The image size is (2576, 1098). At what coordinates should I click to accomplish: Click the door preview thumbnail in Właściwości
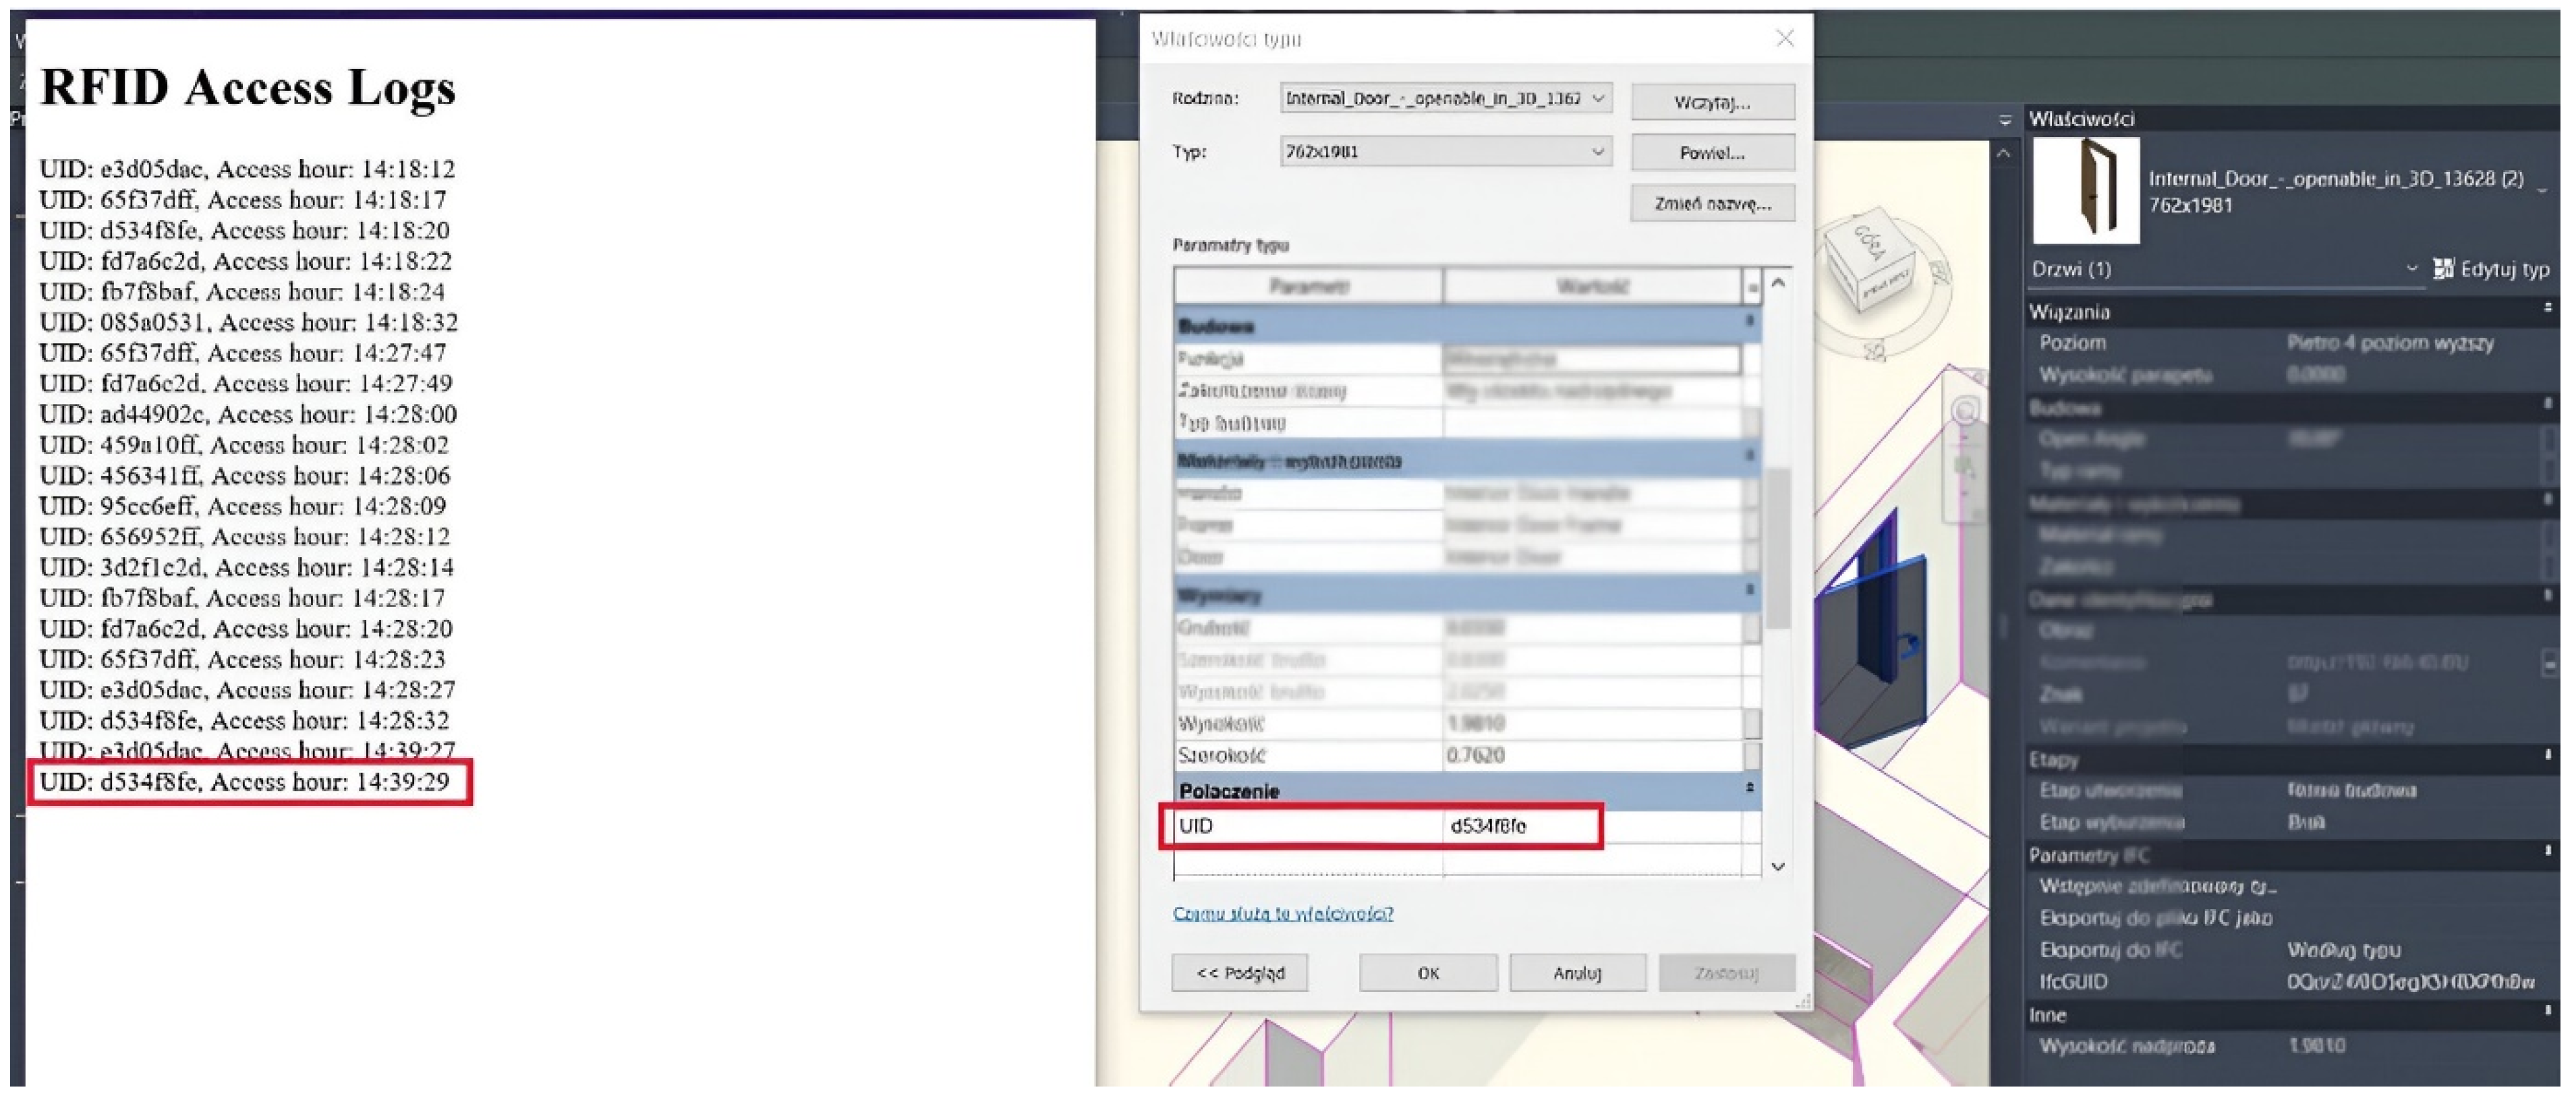[2086, 191]
